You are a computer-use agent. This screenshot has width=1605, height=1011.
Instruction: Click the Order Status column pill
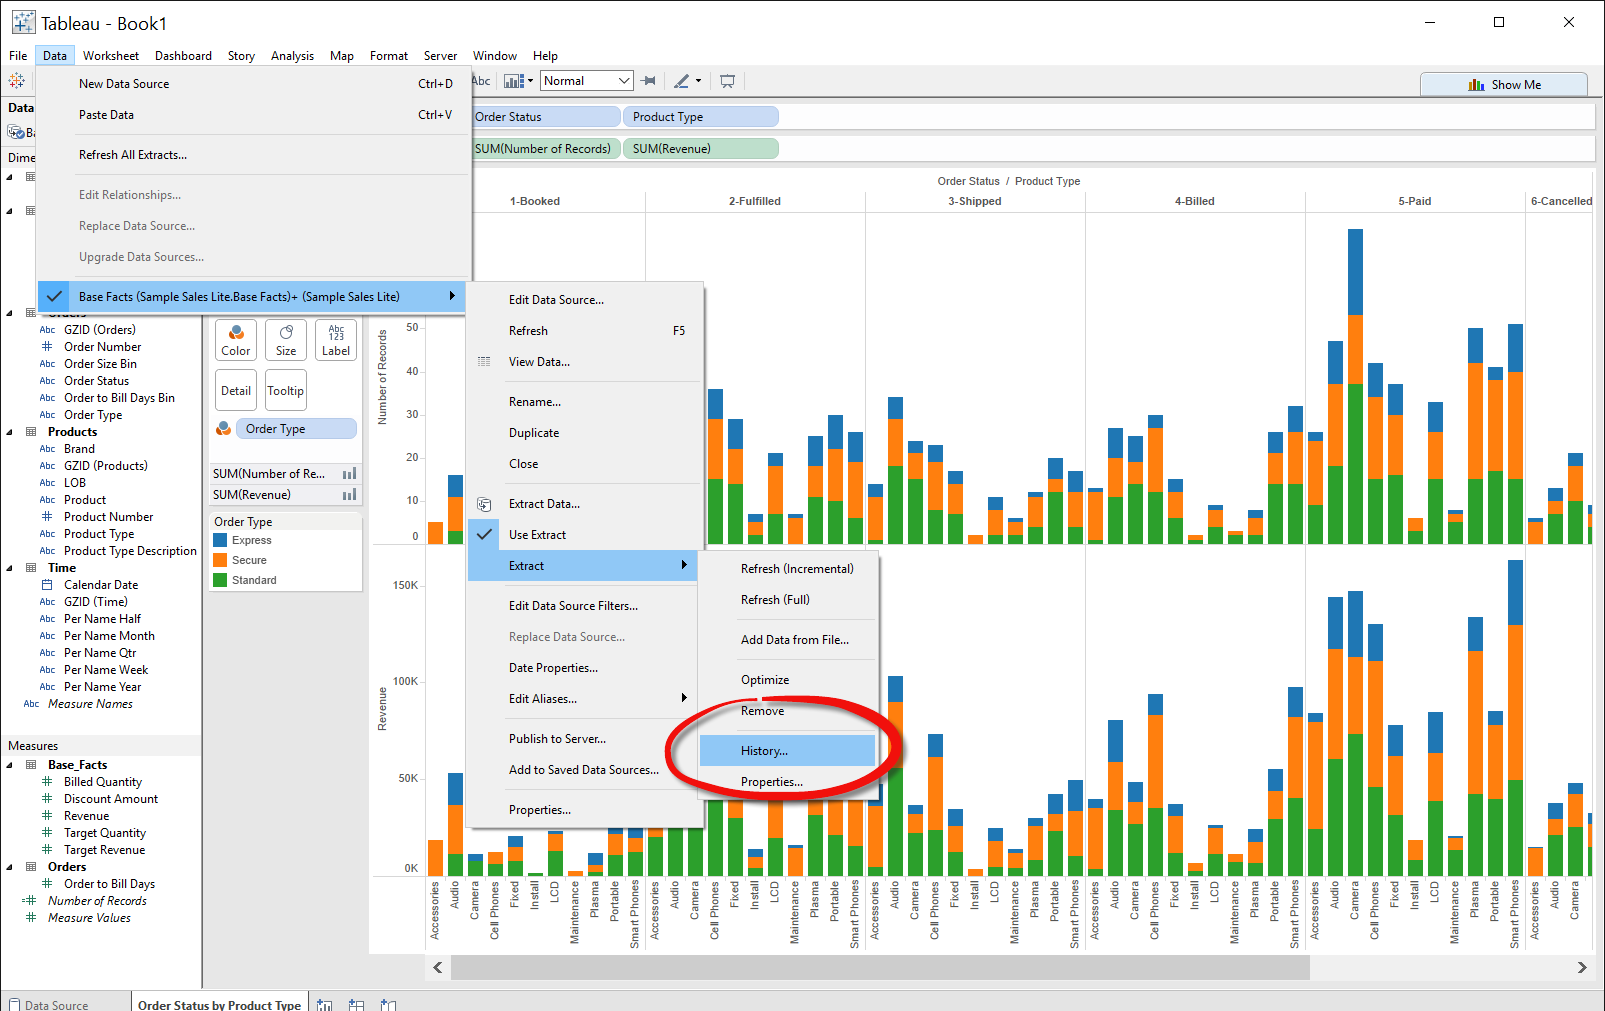tap(546, 117)
